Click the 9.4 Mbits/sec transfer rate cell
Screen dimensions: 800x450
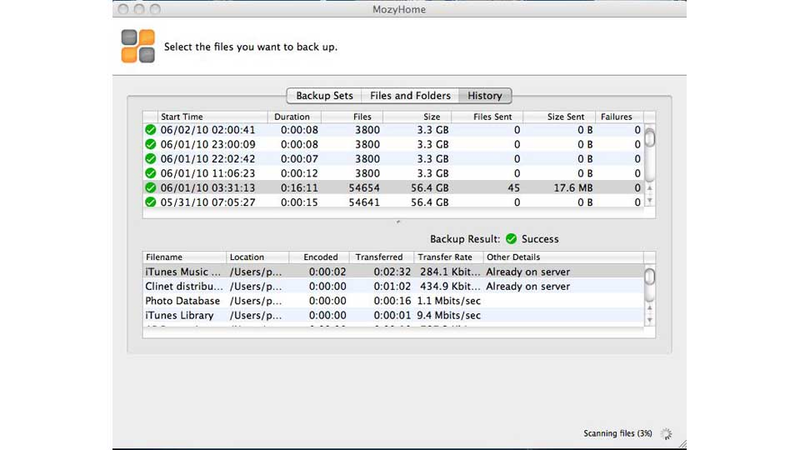[449, 315]
